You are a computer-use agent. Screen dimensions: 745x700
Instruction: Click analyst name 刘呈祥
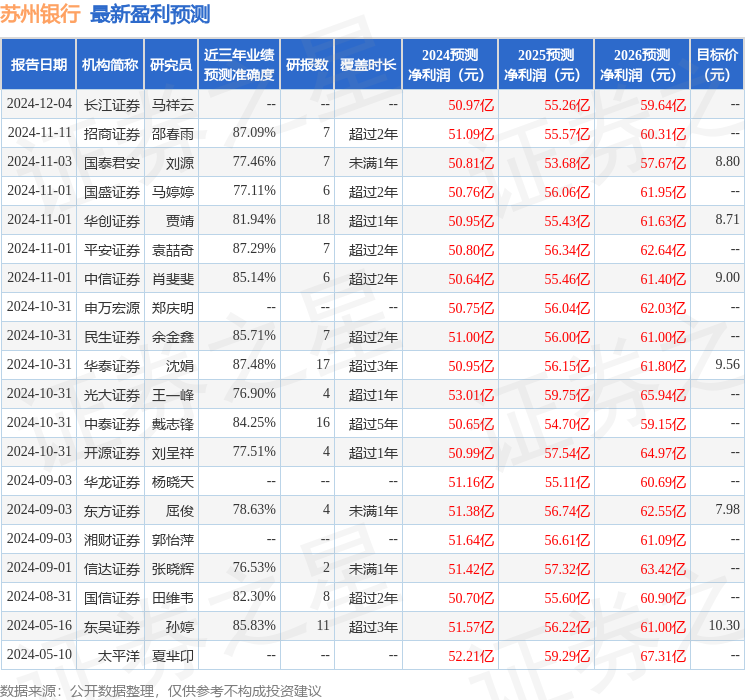pos(172,453)
